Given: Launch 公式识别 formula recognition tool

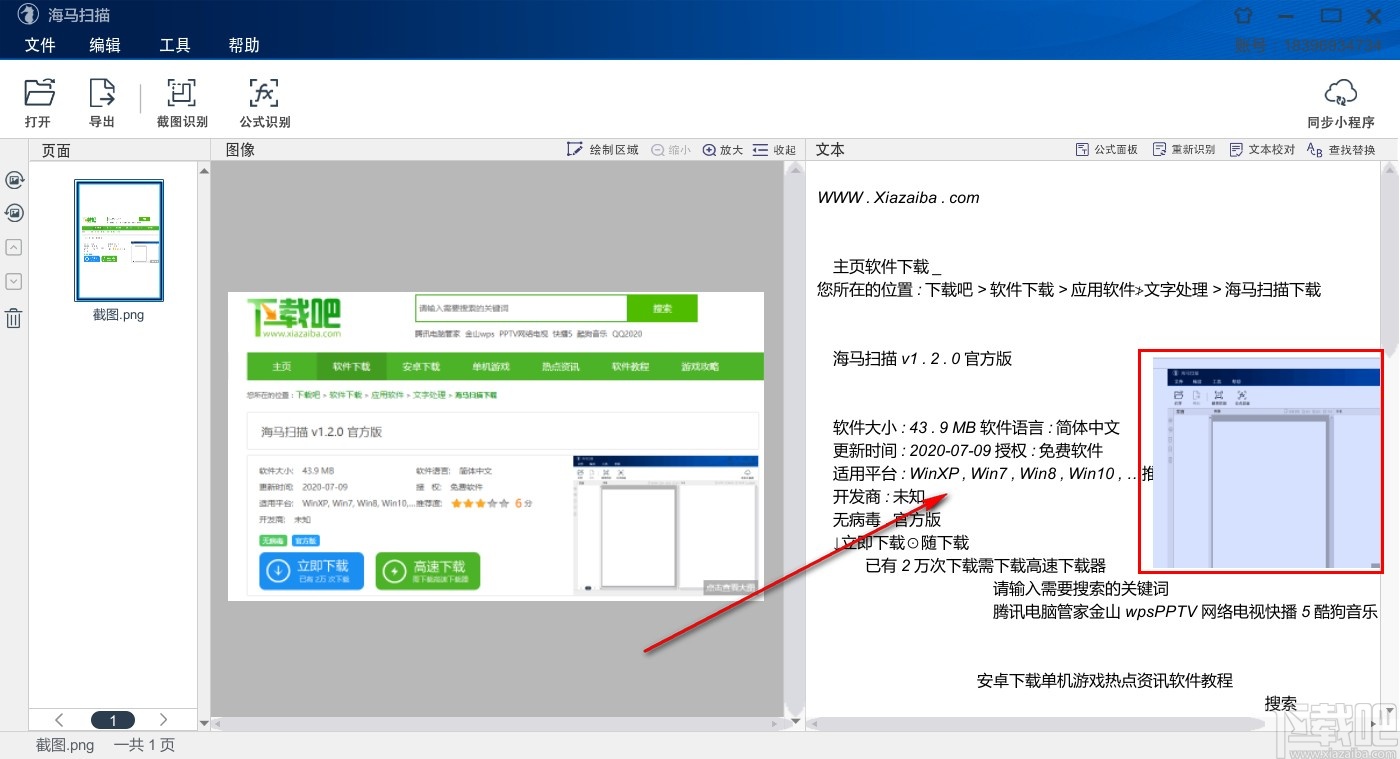Looking at the screenshot, I should point(264,103).
